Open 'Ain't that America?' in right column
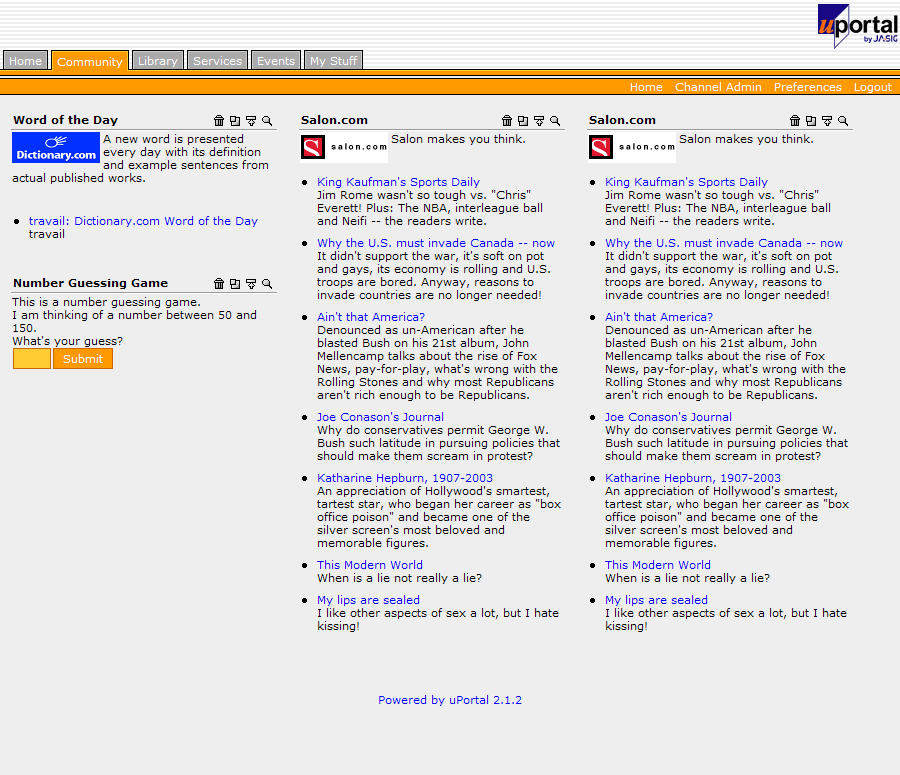This screenshot has height=775, width=900. coord(659,317)
